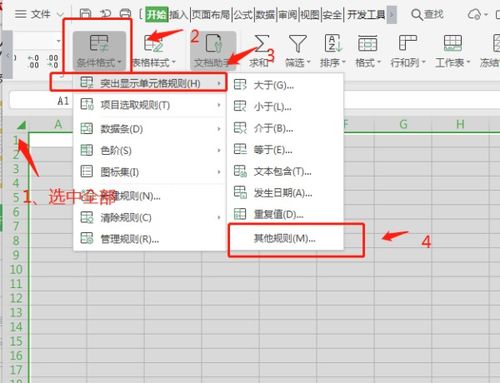Click the A1 name box
The height and width of the screenshot is (383, 500).
[41, 100]
